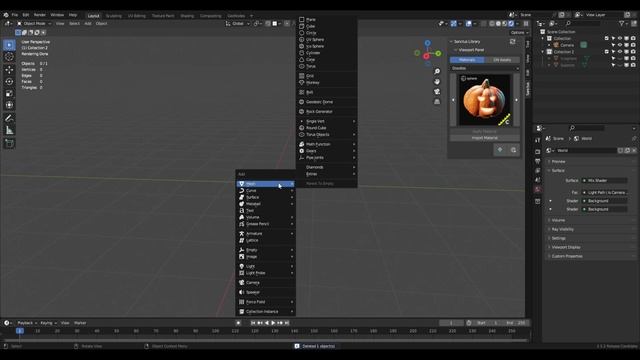
Task: Select the Transform tool
Action: click(9, 105)
